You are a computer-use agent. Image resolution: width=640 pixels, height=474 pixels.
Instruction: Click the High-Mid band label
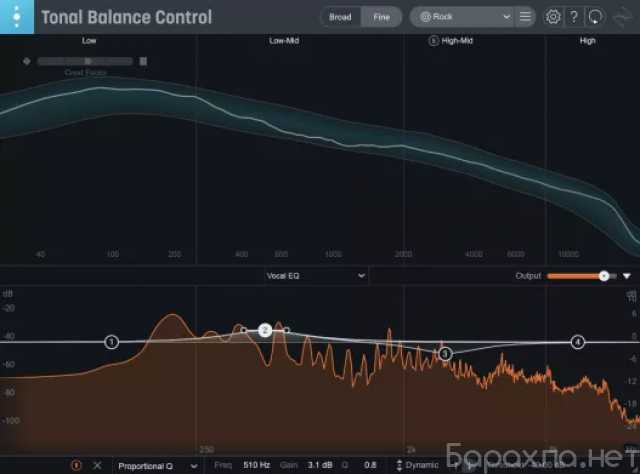coord(457,41)
